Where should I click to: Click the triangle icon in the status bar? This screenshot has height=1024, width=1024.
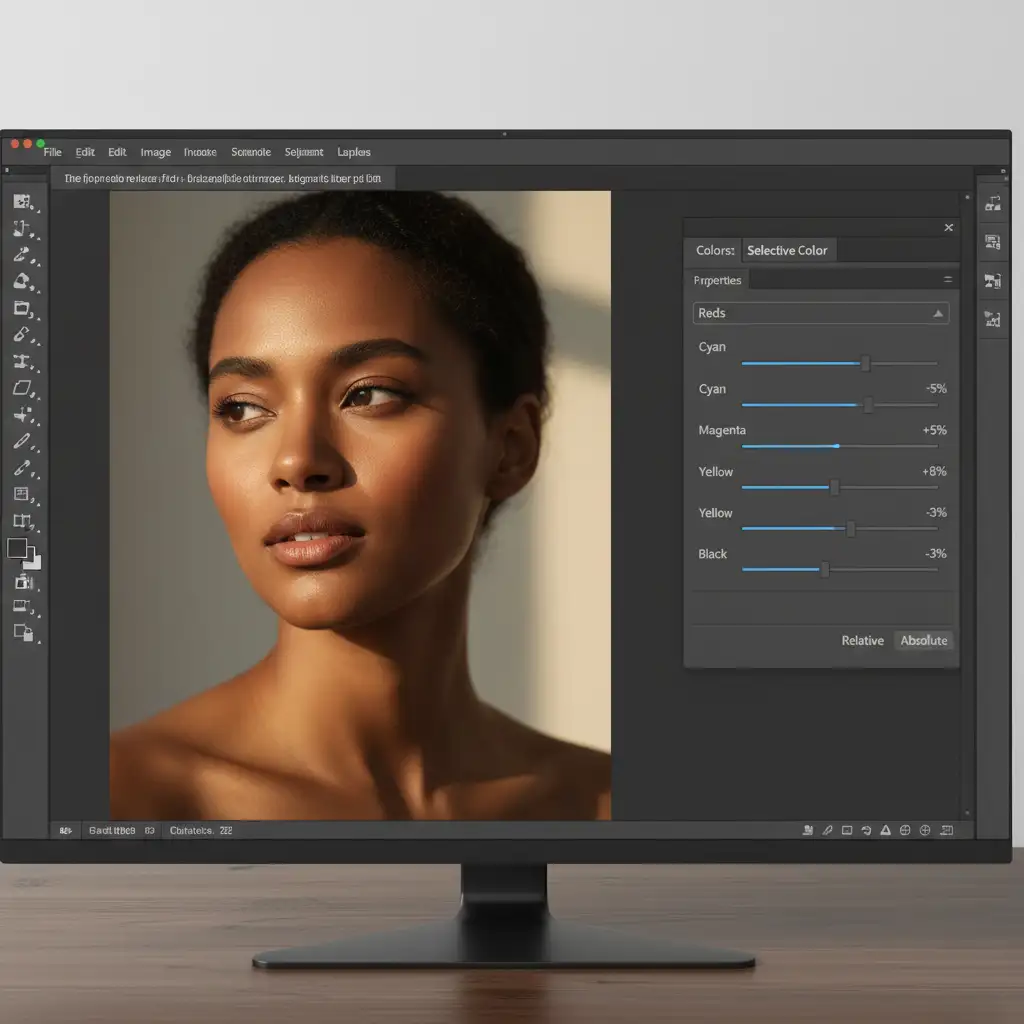[x=885, y=830]
